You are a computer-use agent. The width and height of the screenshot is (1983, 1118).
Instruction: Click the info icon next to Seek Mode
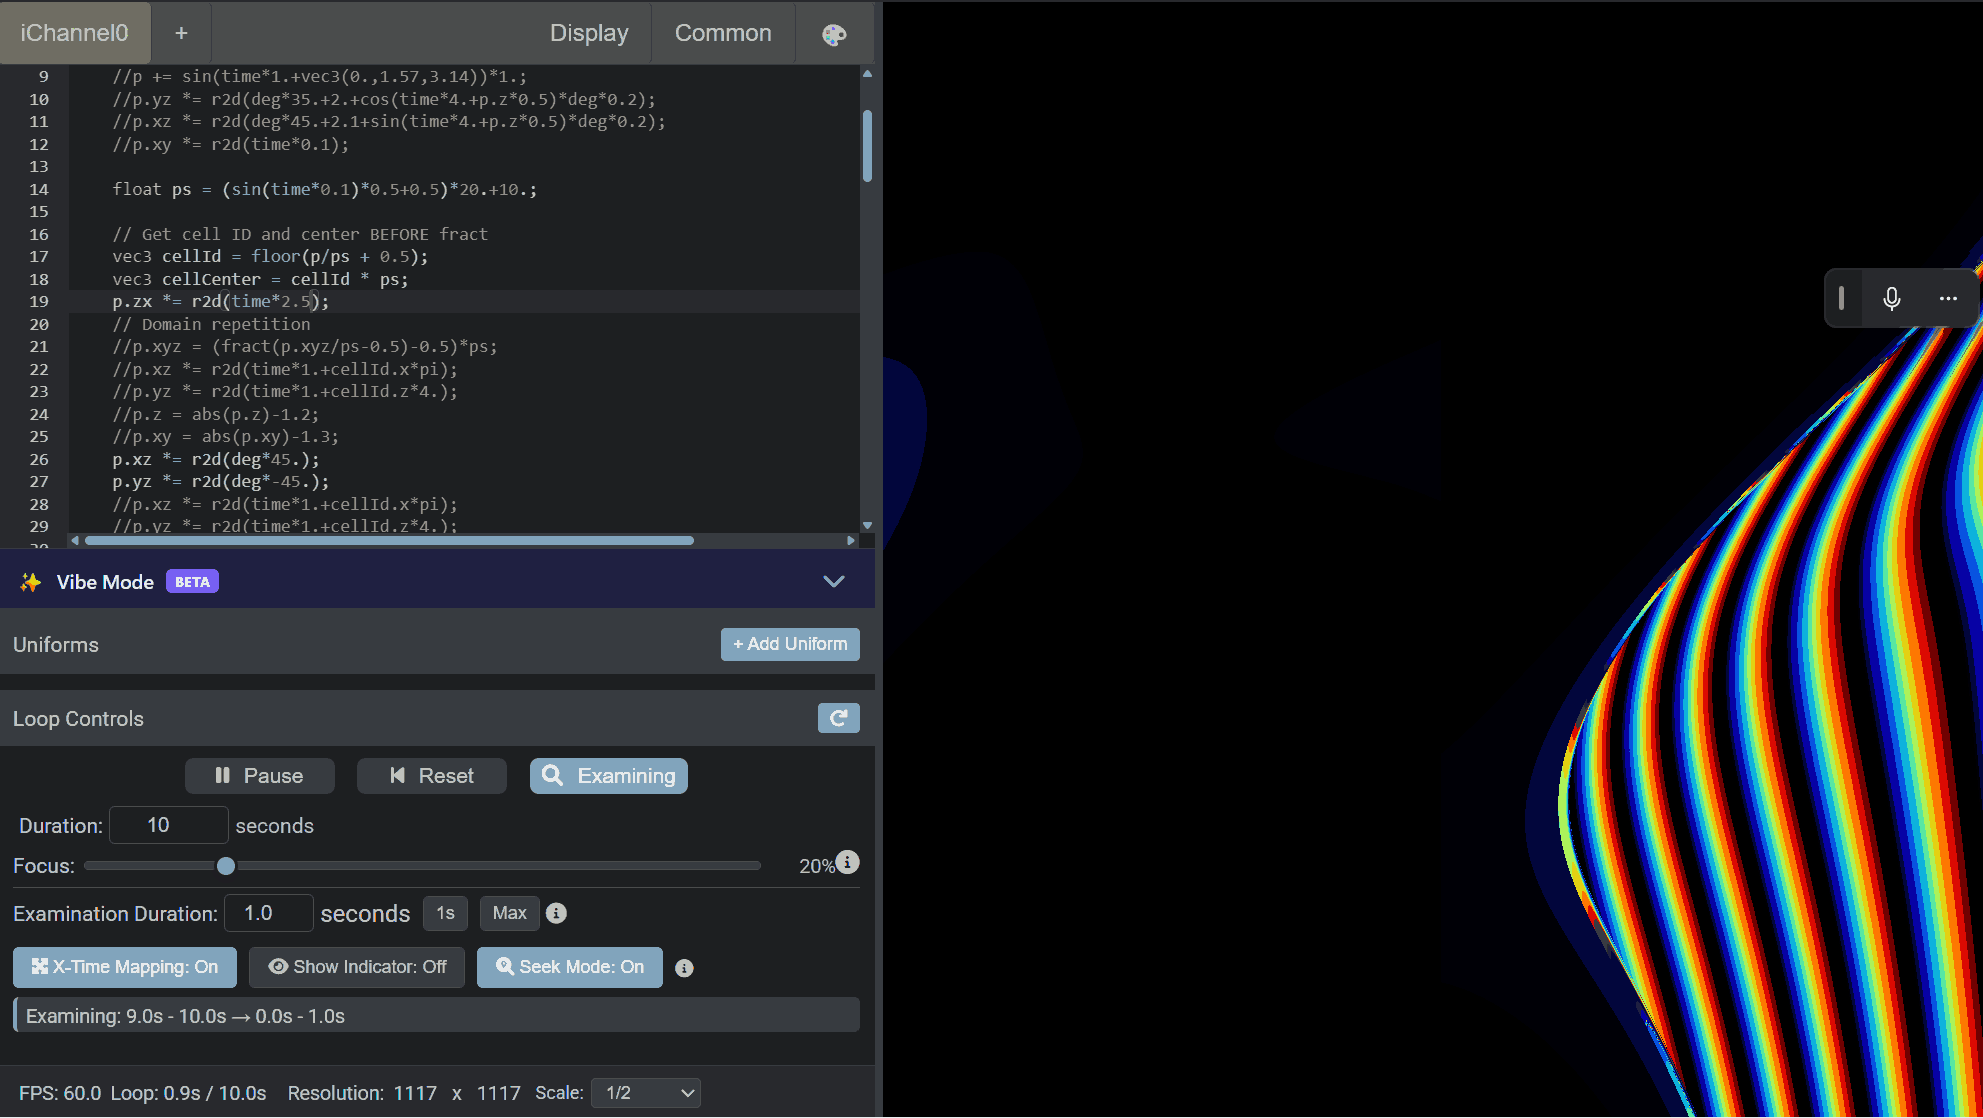coord(684,967)
